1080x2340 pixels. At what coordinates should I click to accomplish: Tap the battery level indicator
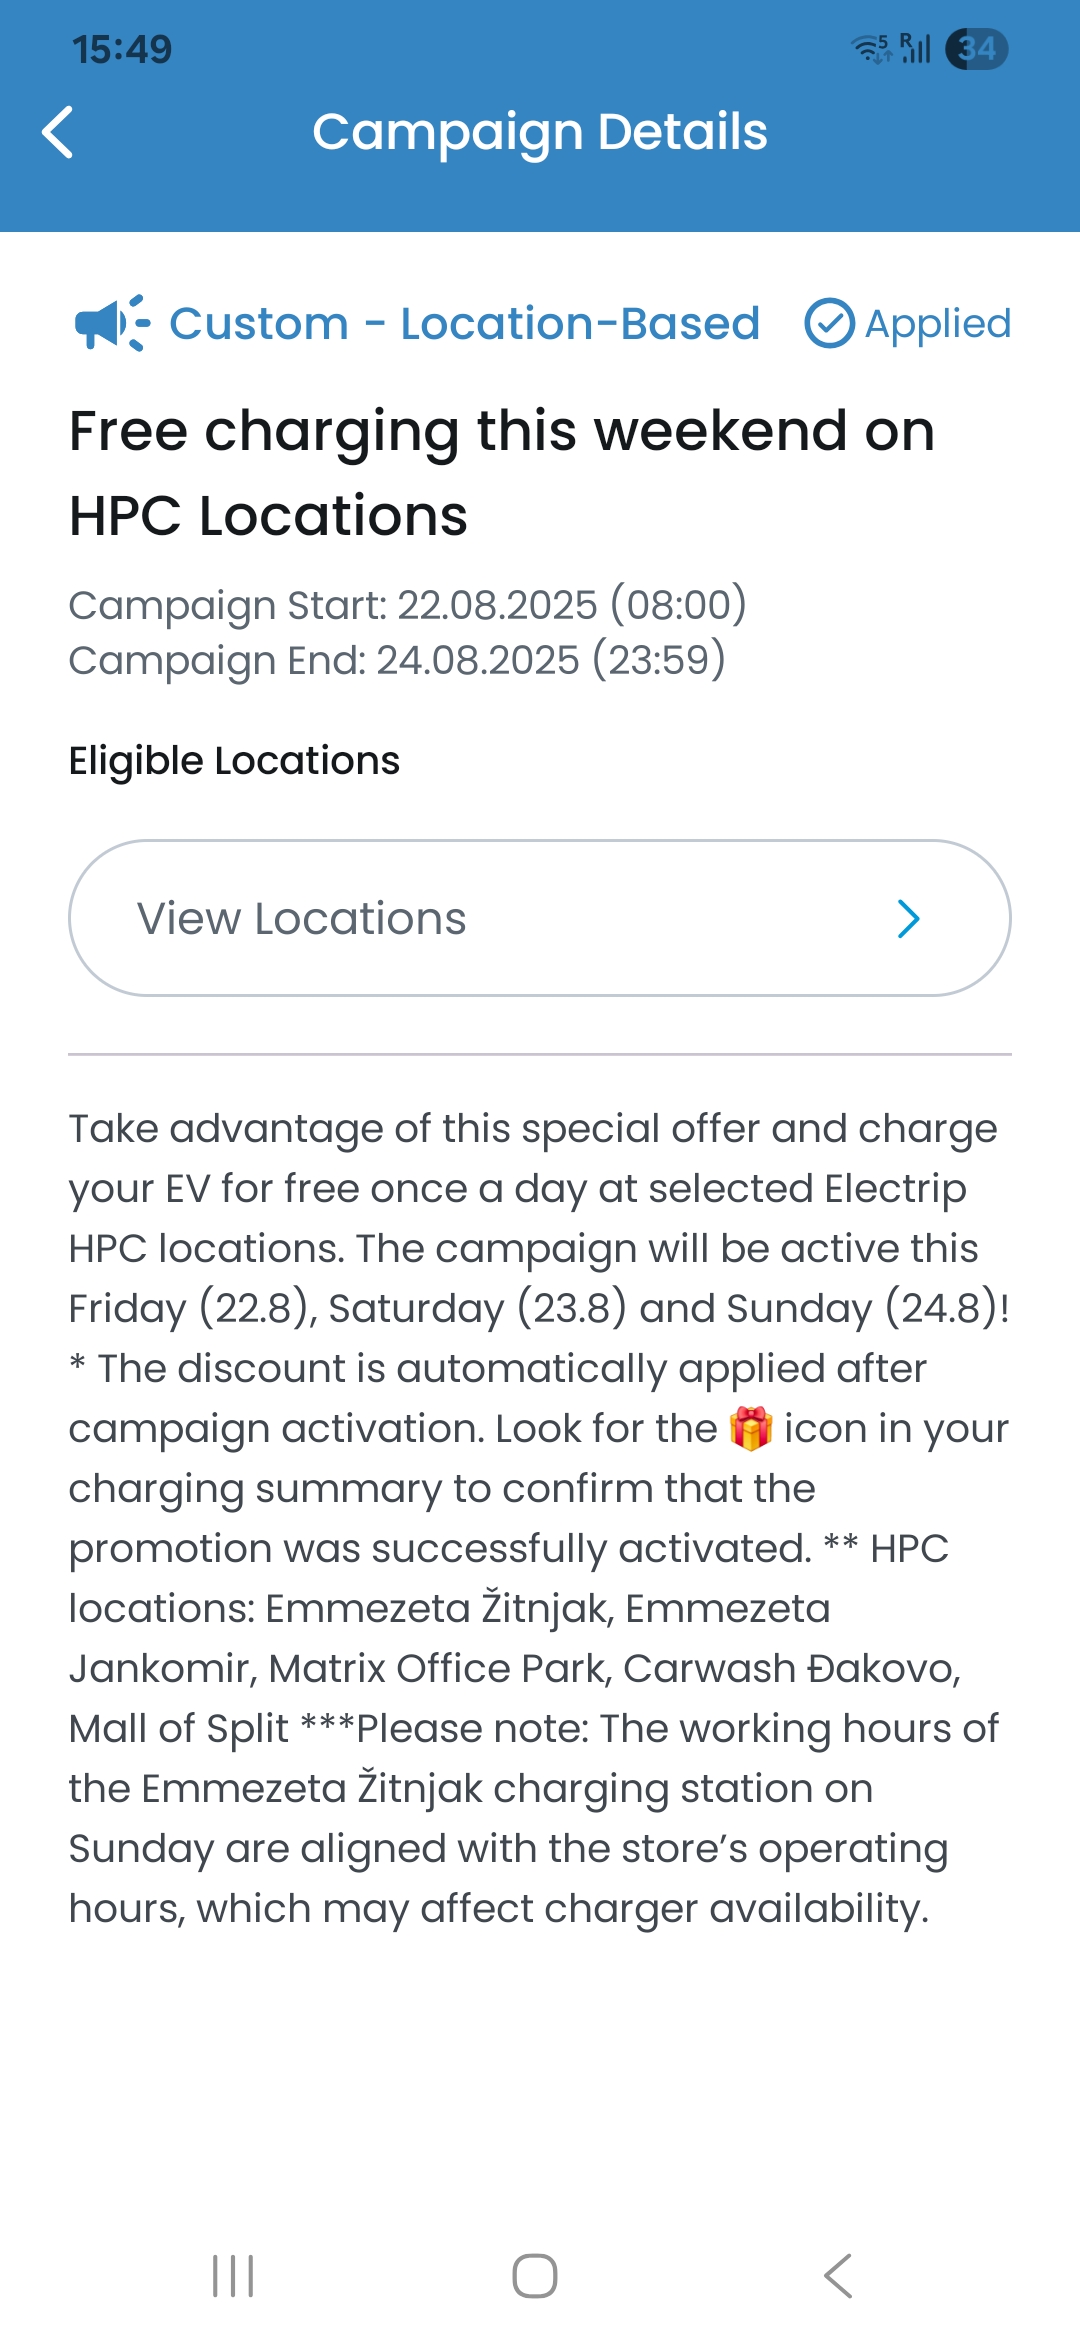[977, 49]
